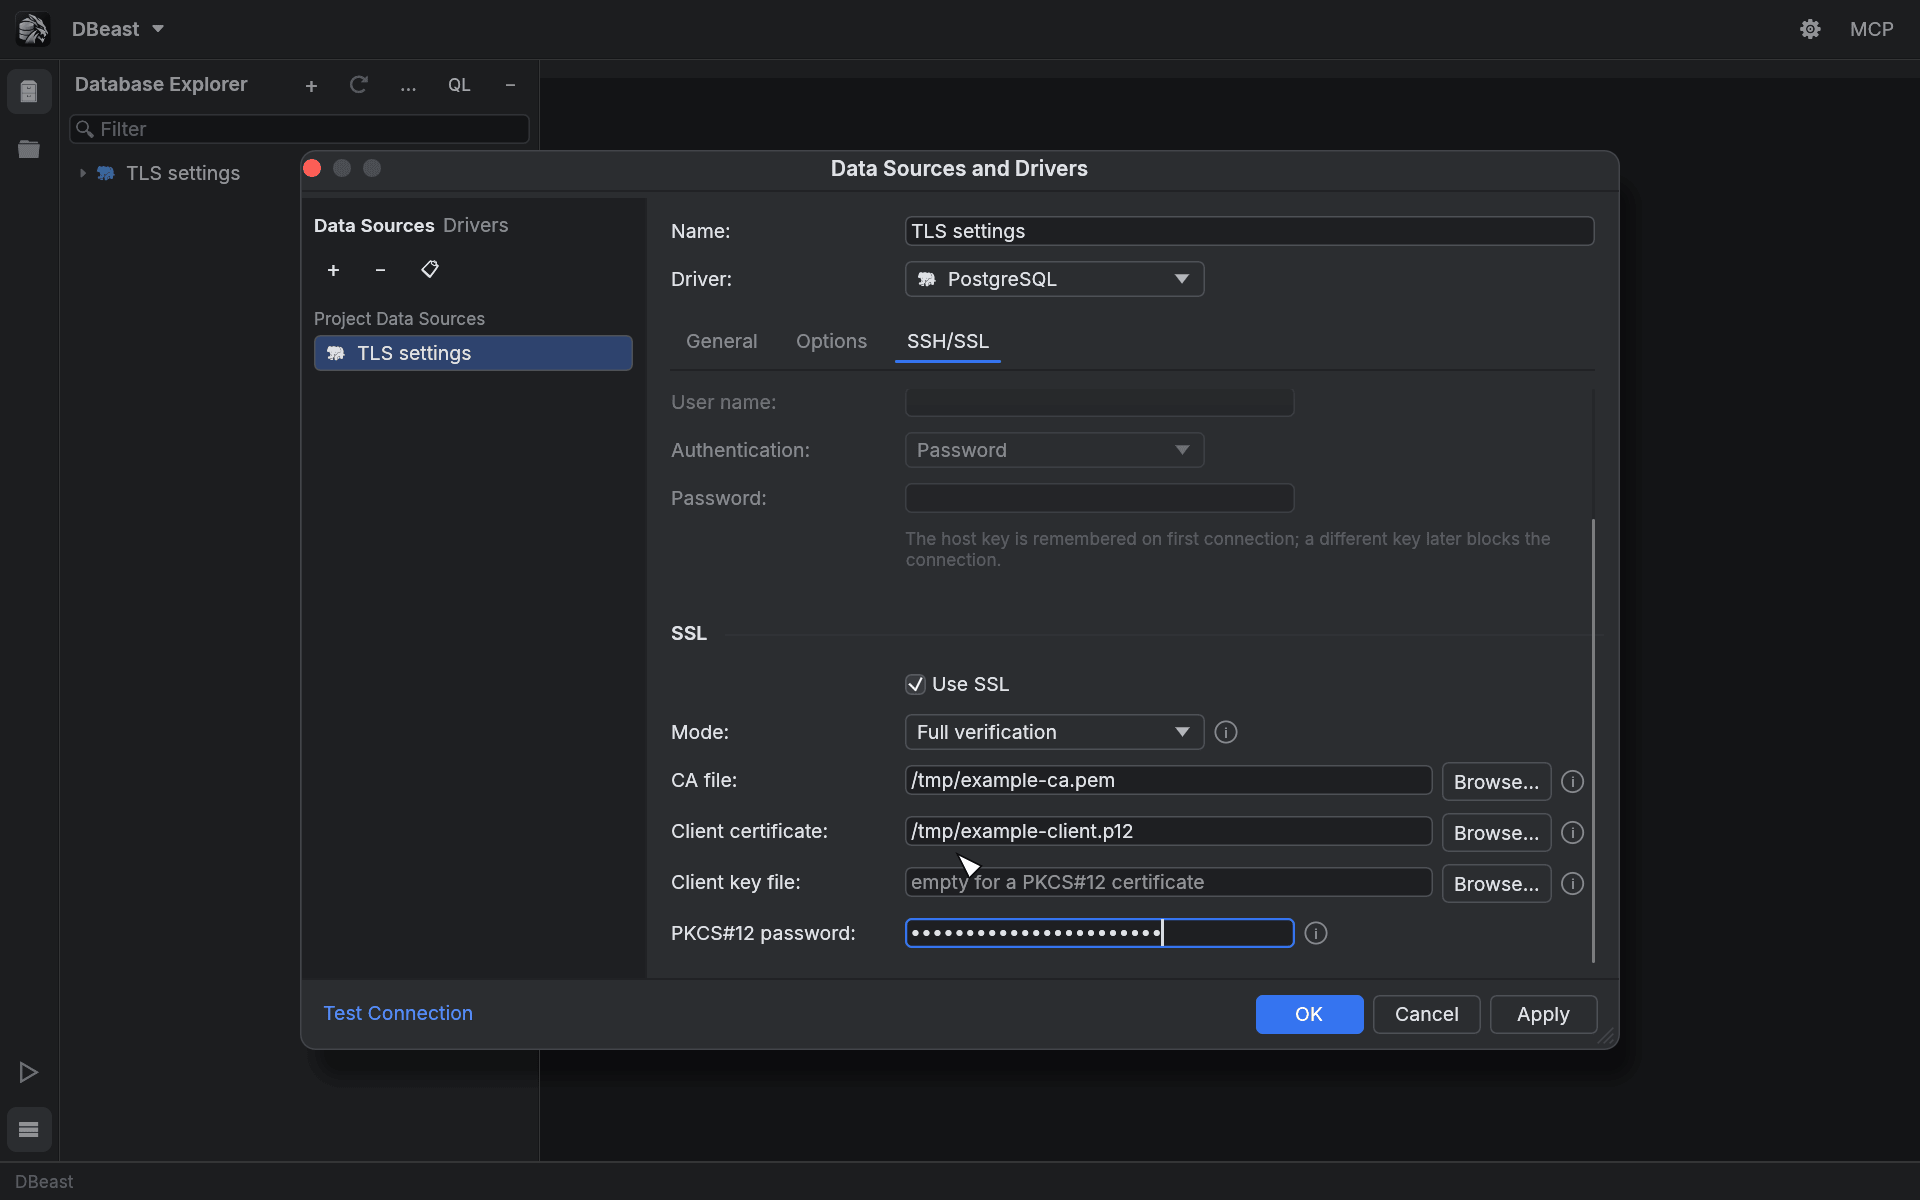The width and height of the screenshot is (1920, 1200).
Task: Click the Apply button
Action: point(1543,1014)
